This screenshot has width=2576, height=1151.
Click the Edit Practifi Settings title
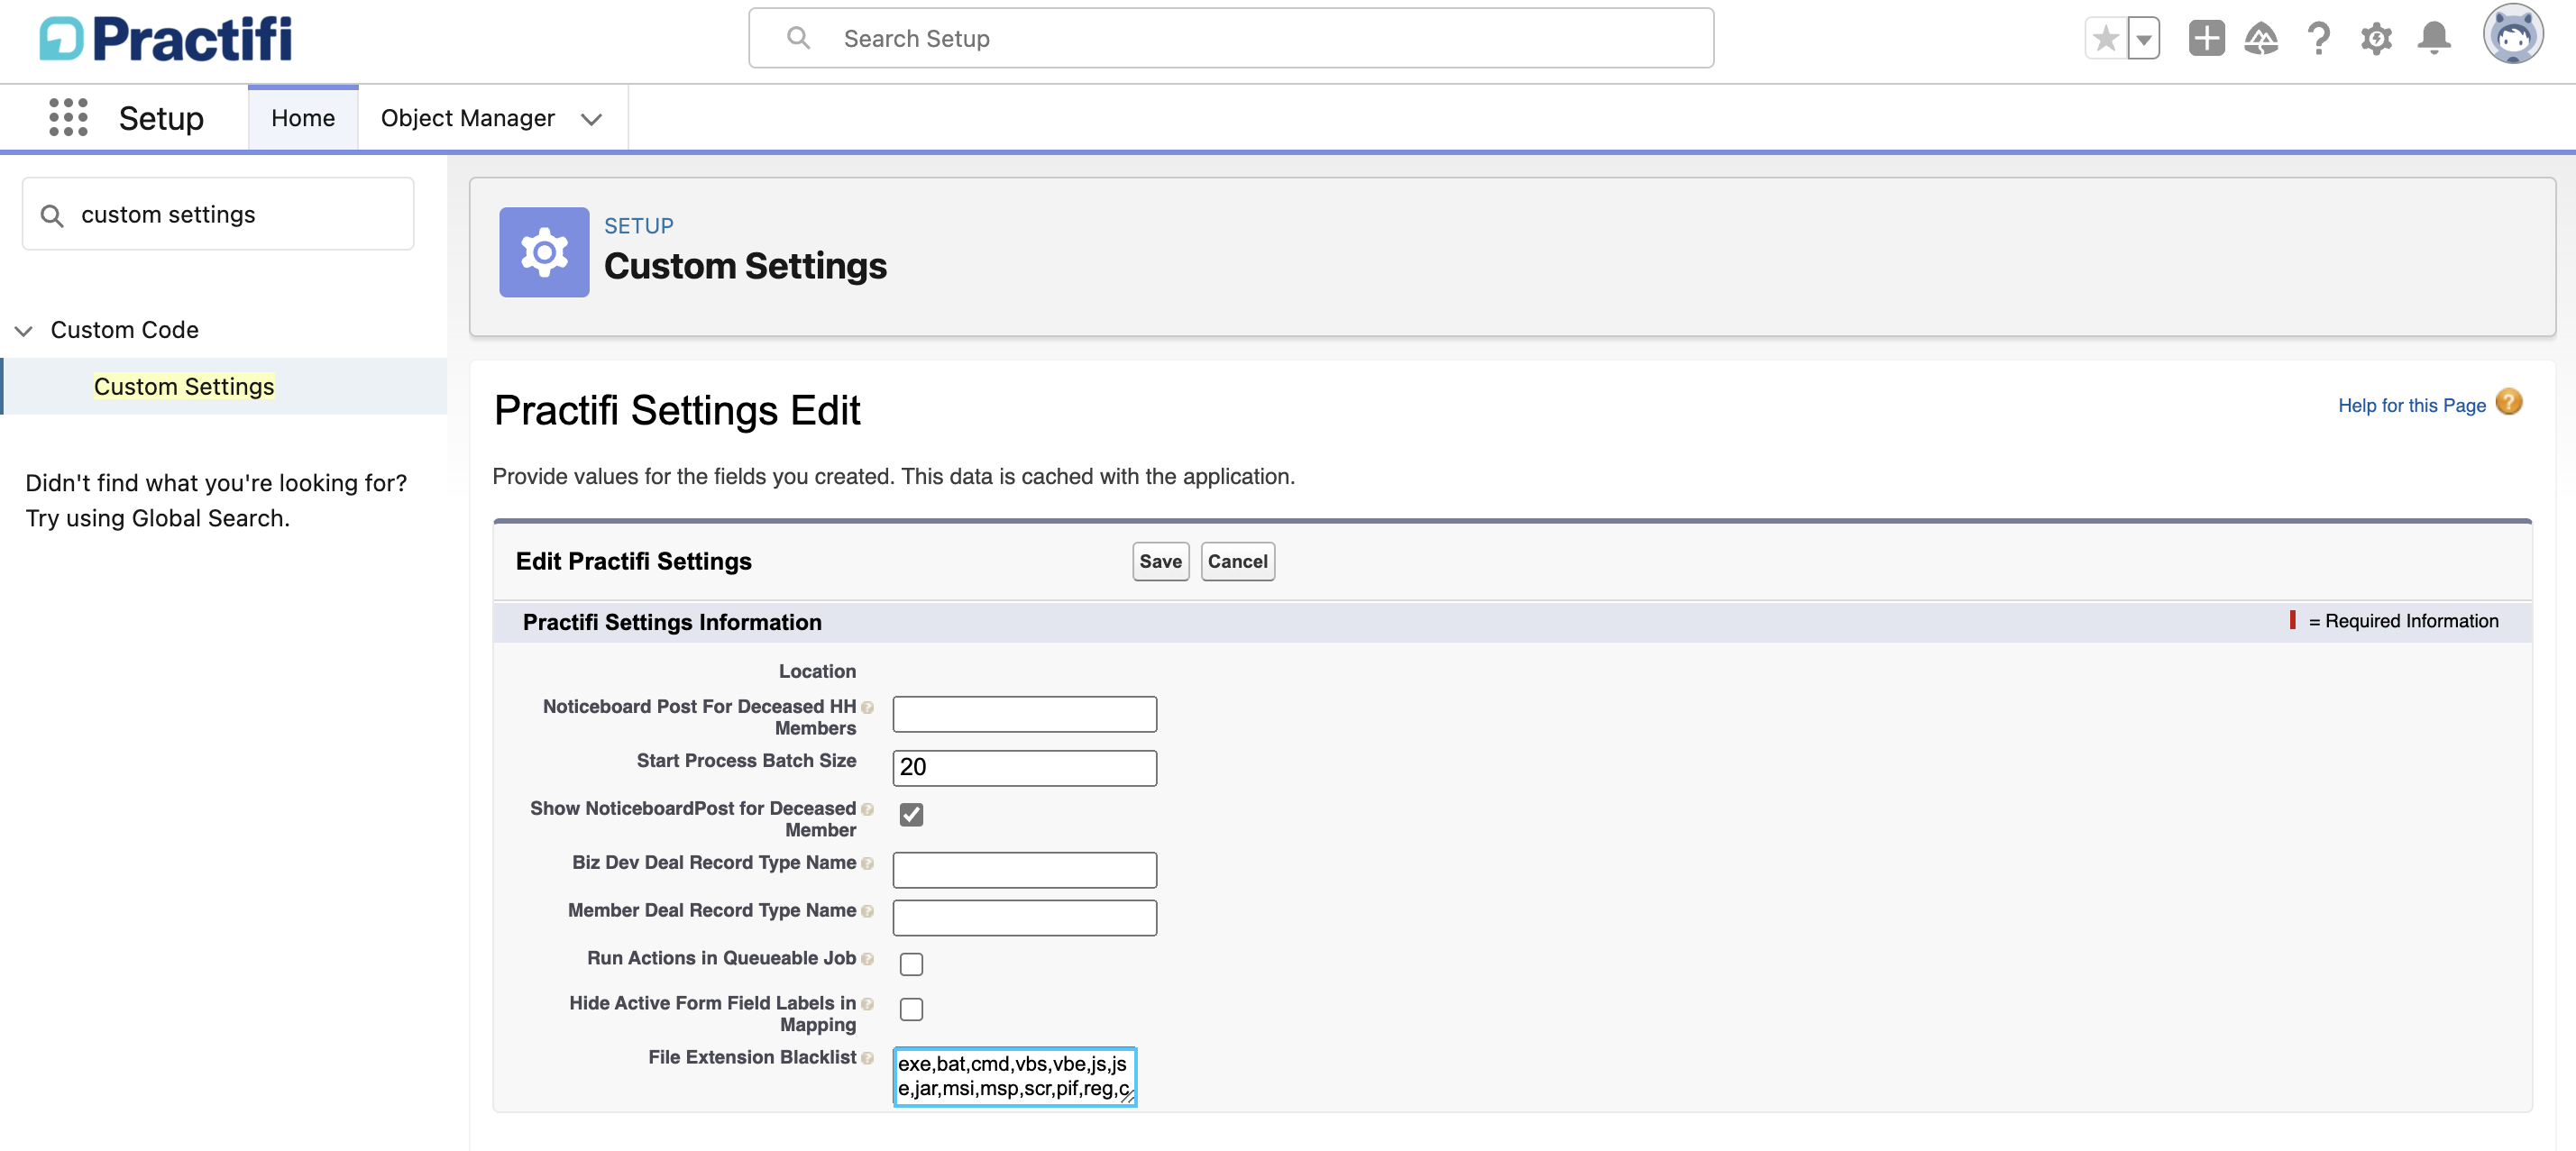pos(633,562)
